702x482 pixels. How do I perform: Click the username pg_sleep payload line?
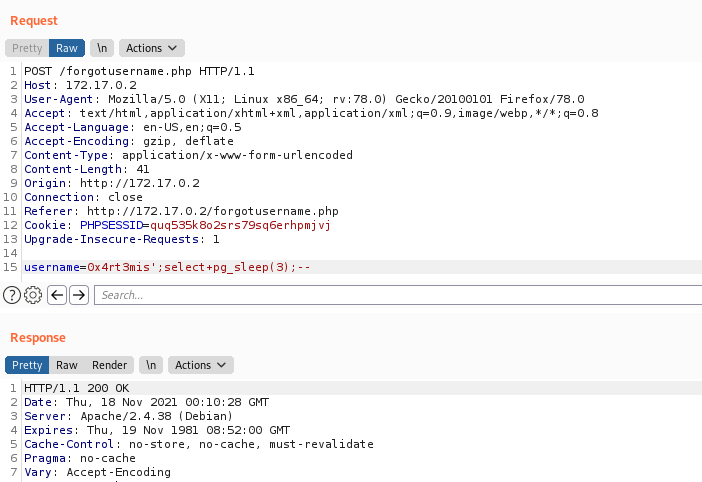point(167,267)
